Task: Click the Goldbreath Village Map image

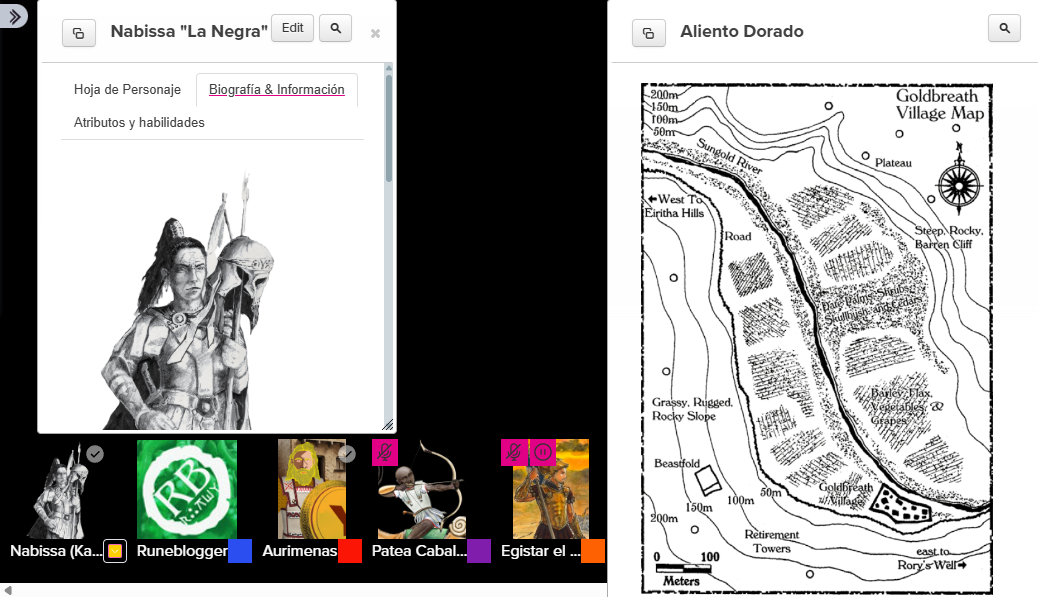Action: pyautogui.click(x=816, y=338)
